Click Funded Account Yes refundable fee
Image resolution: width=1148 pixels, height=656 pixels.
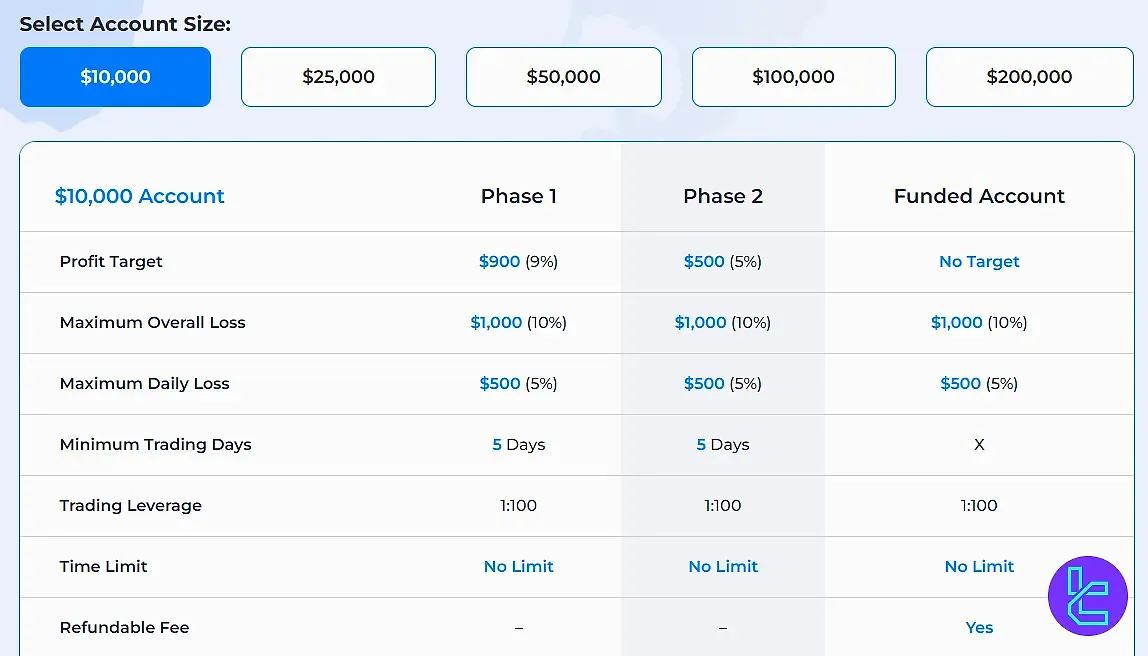979,628
